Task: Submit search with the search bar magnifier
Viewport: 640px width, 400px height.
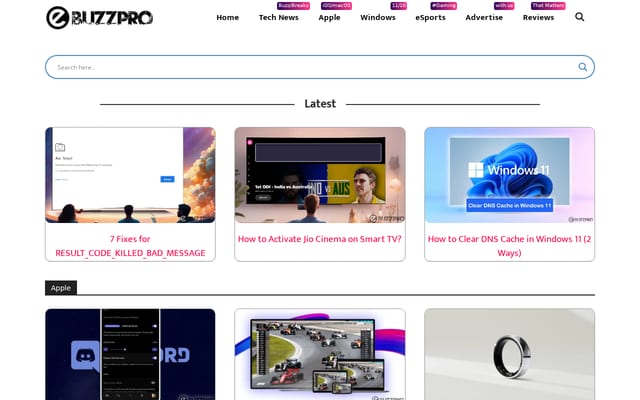Action: pyautogui.click(x=582, y=67)
